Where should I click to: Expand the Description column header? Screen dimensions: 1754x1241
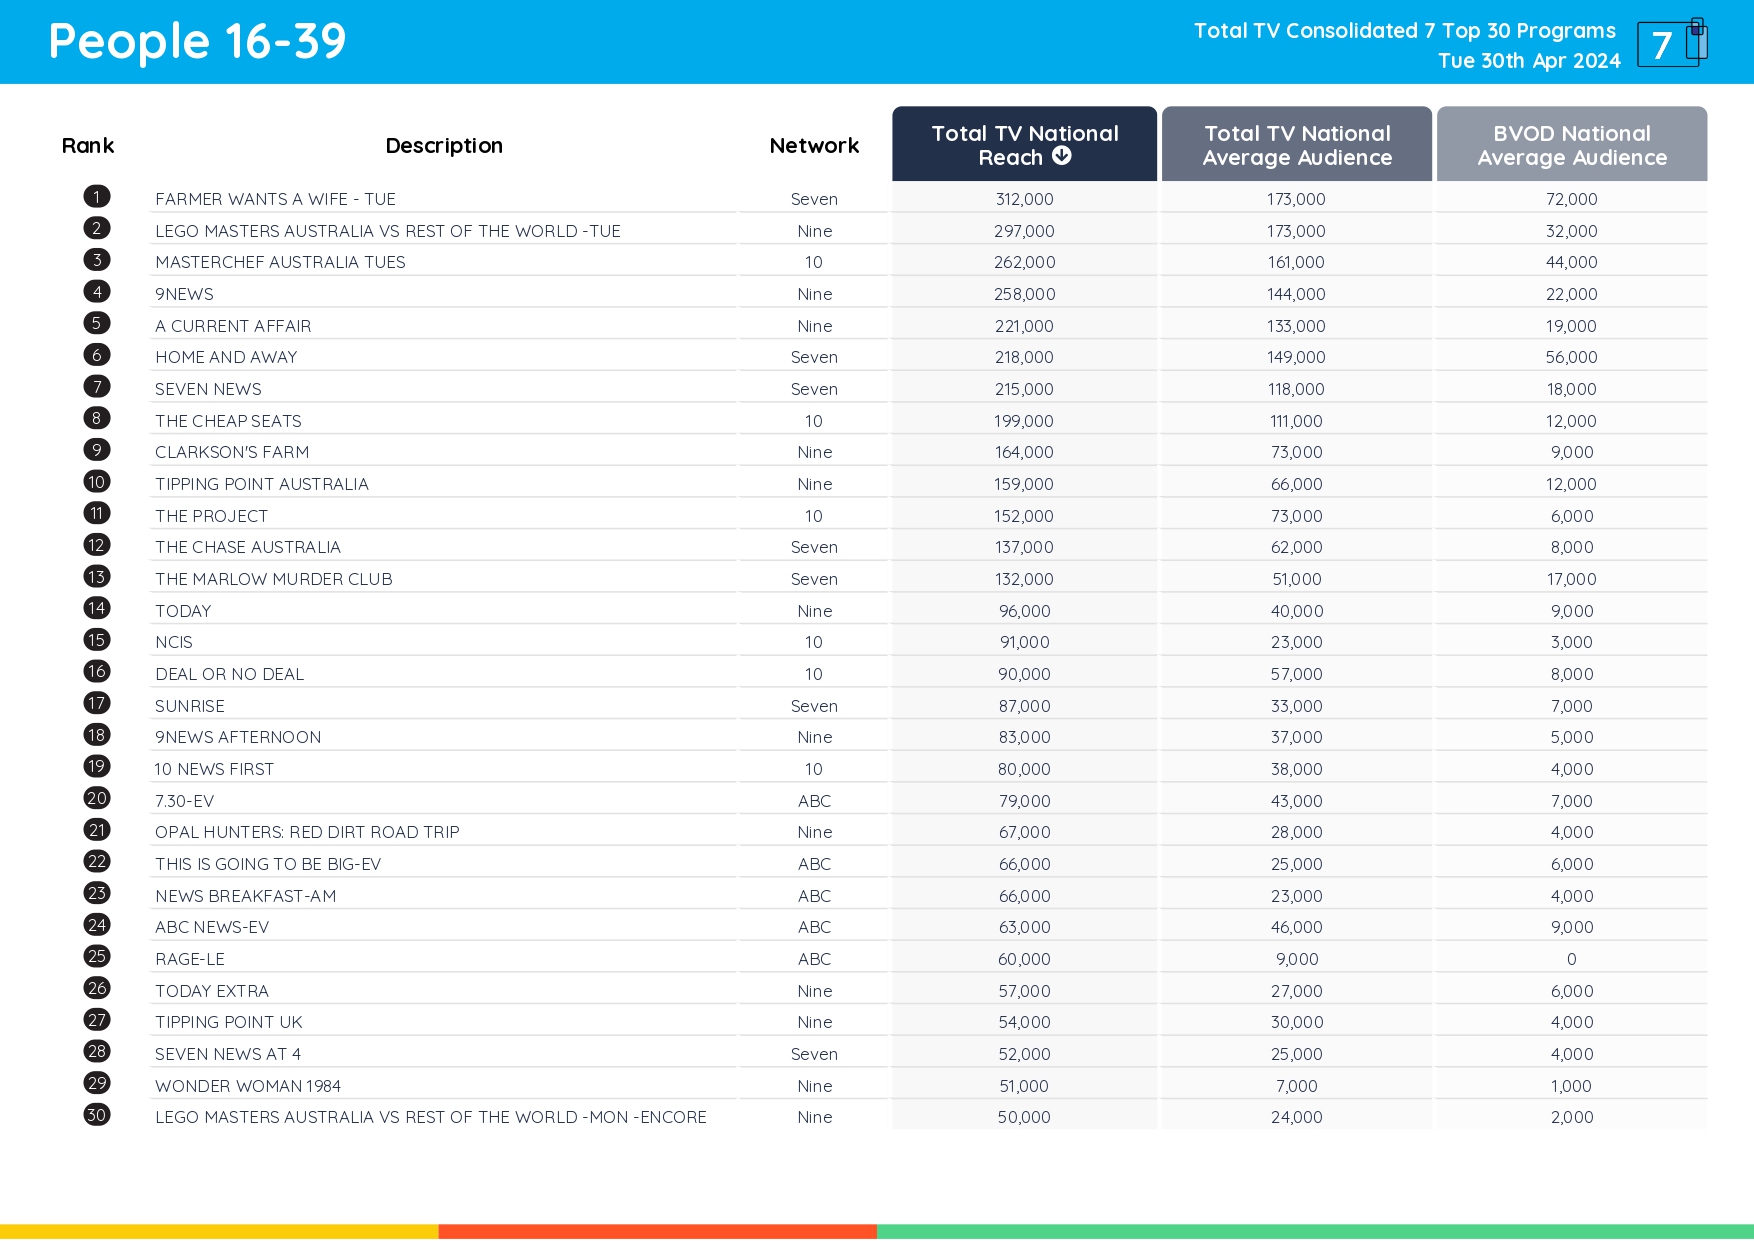444,145
